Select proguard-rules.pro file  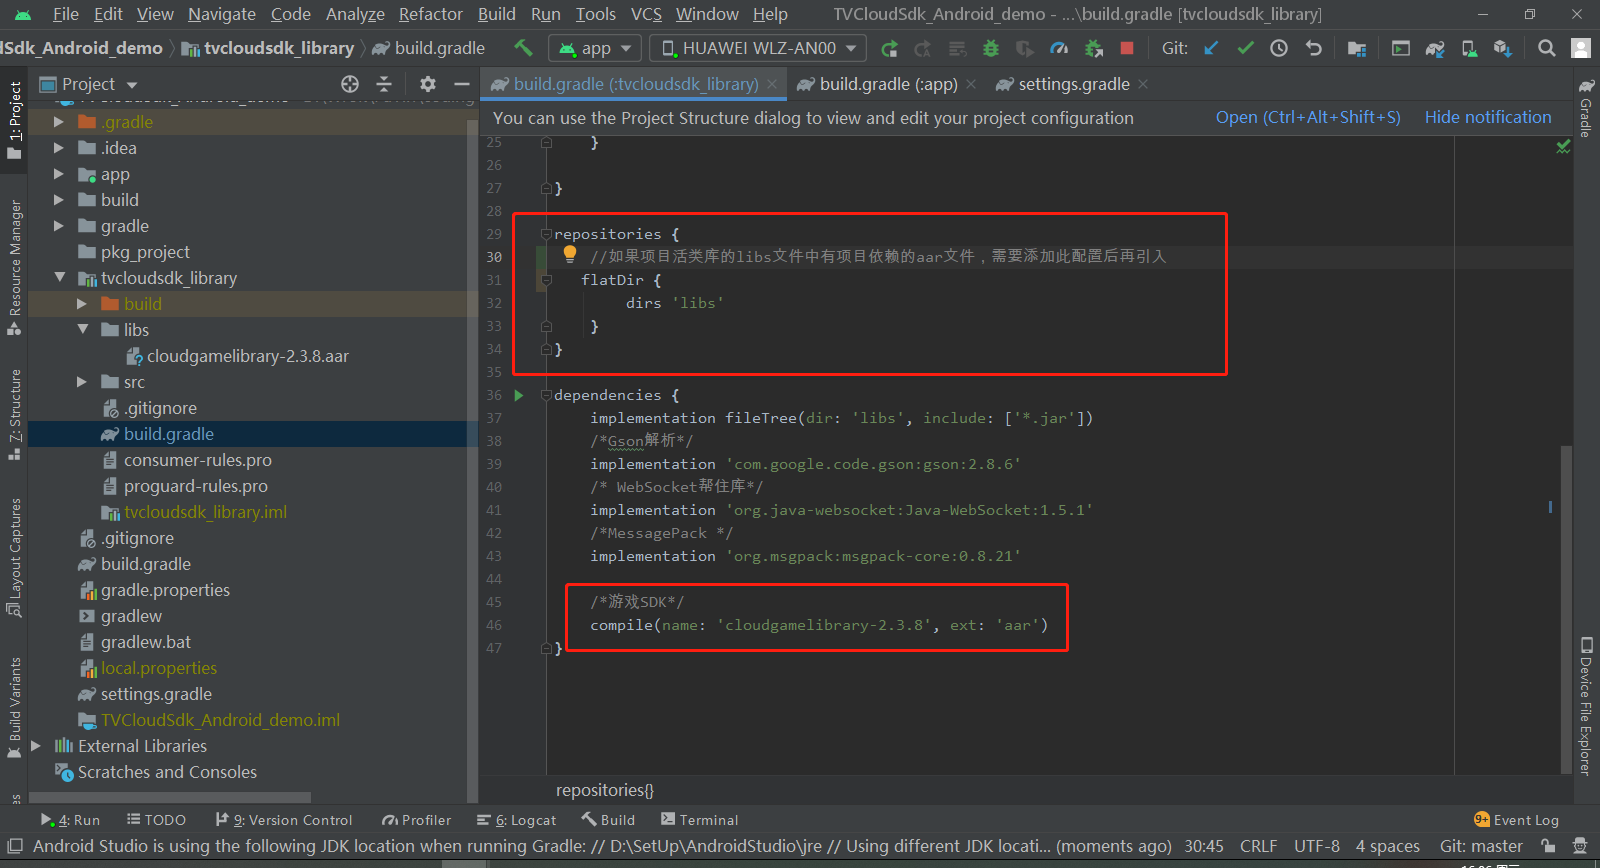195,486
